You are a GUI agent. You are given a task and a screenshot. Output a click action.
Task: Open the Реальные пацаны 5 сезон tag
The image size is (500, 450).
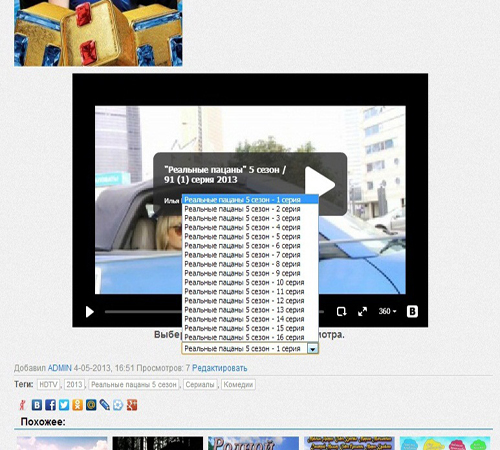coord(134,385)
